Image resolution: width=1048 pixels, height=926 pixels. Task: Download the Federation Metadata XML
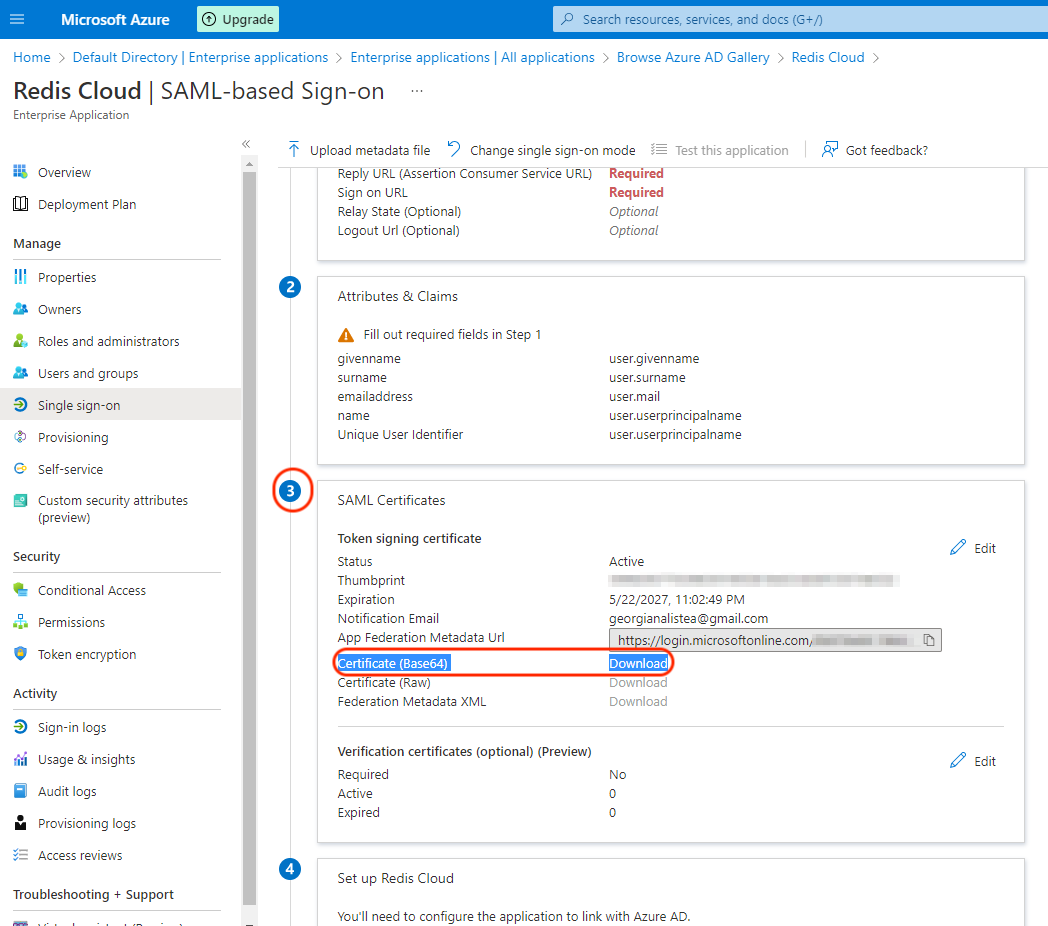(638, 701)
